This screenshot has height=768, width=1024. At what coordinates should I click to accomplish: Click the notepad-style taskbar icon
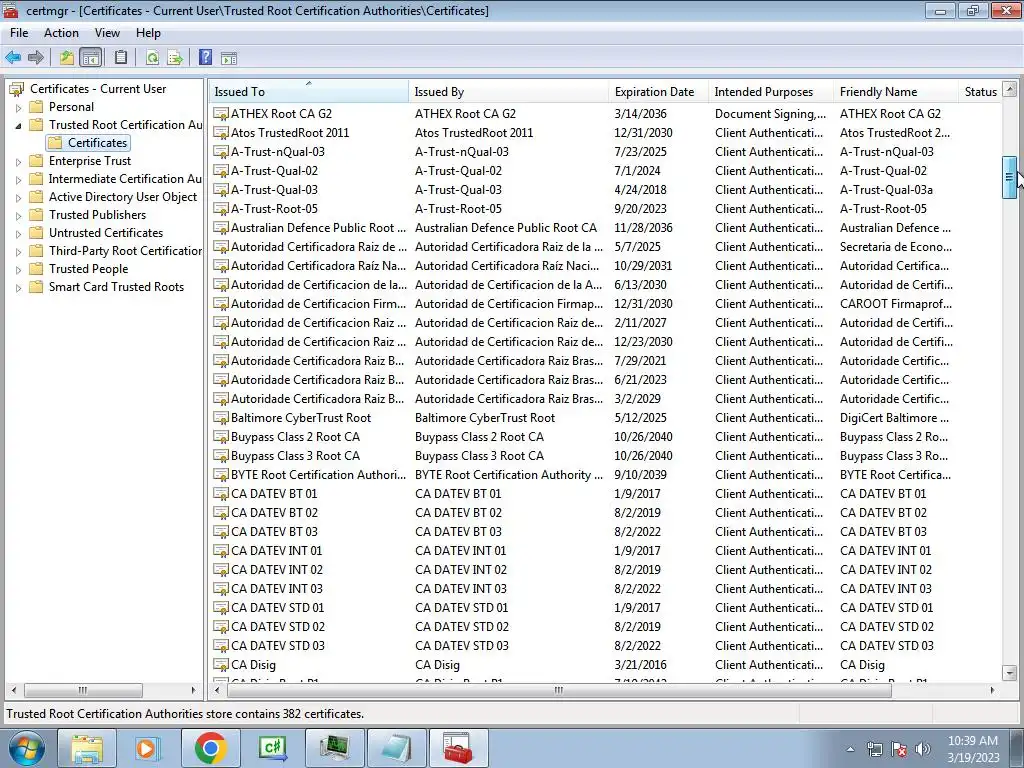pos(396,748)
